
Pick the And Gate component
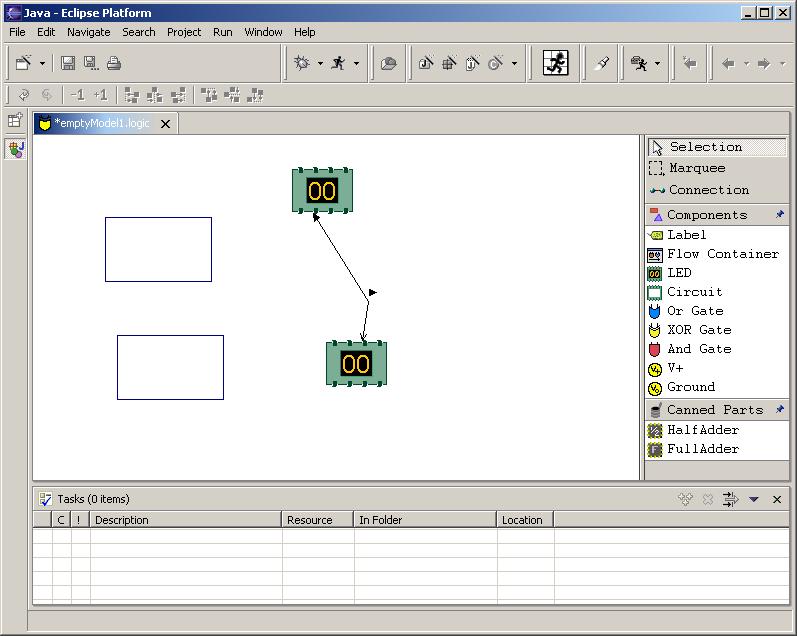717,349
